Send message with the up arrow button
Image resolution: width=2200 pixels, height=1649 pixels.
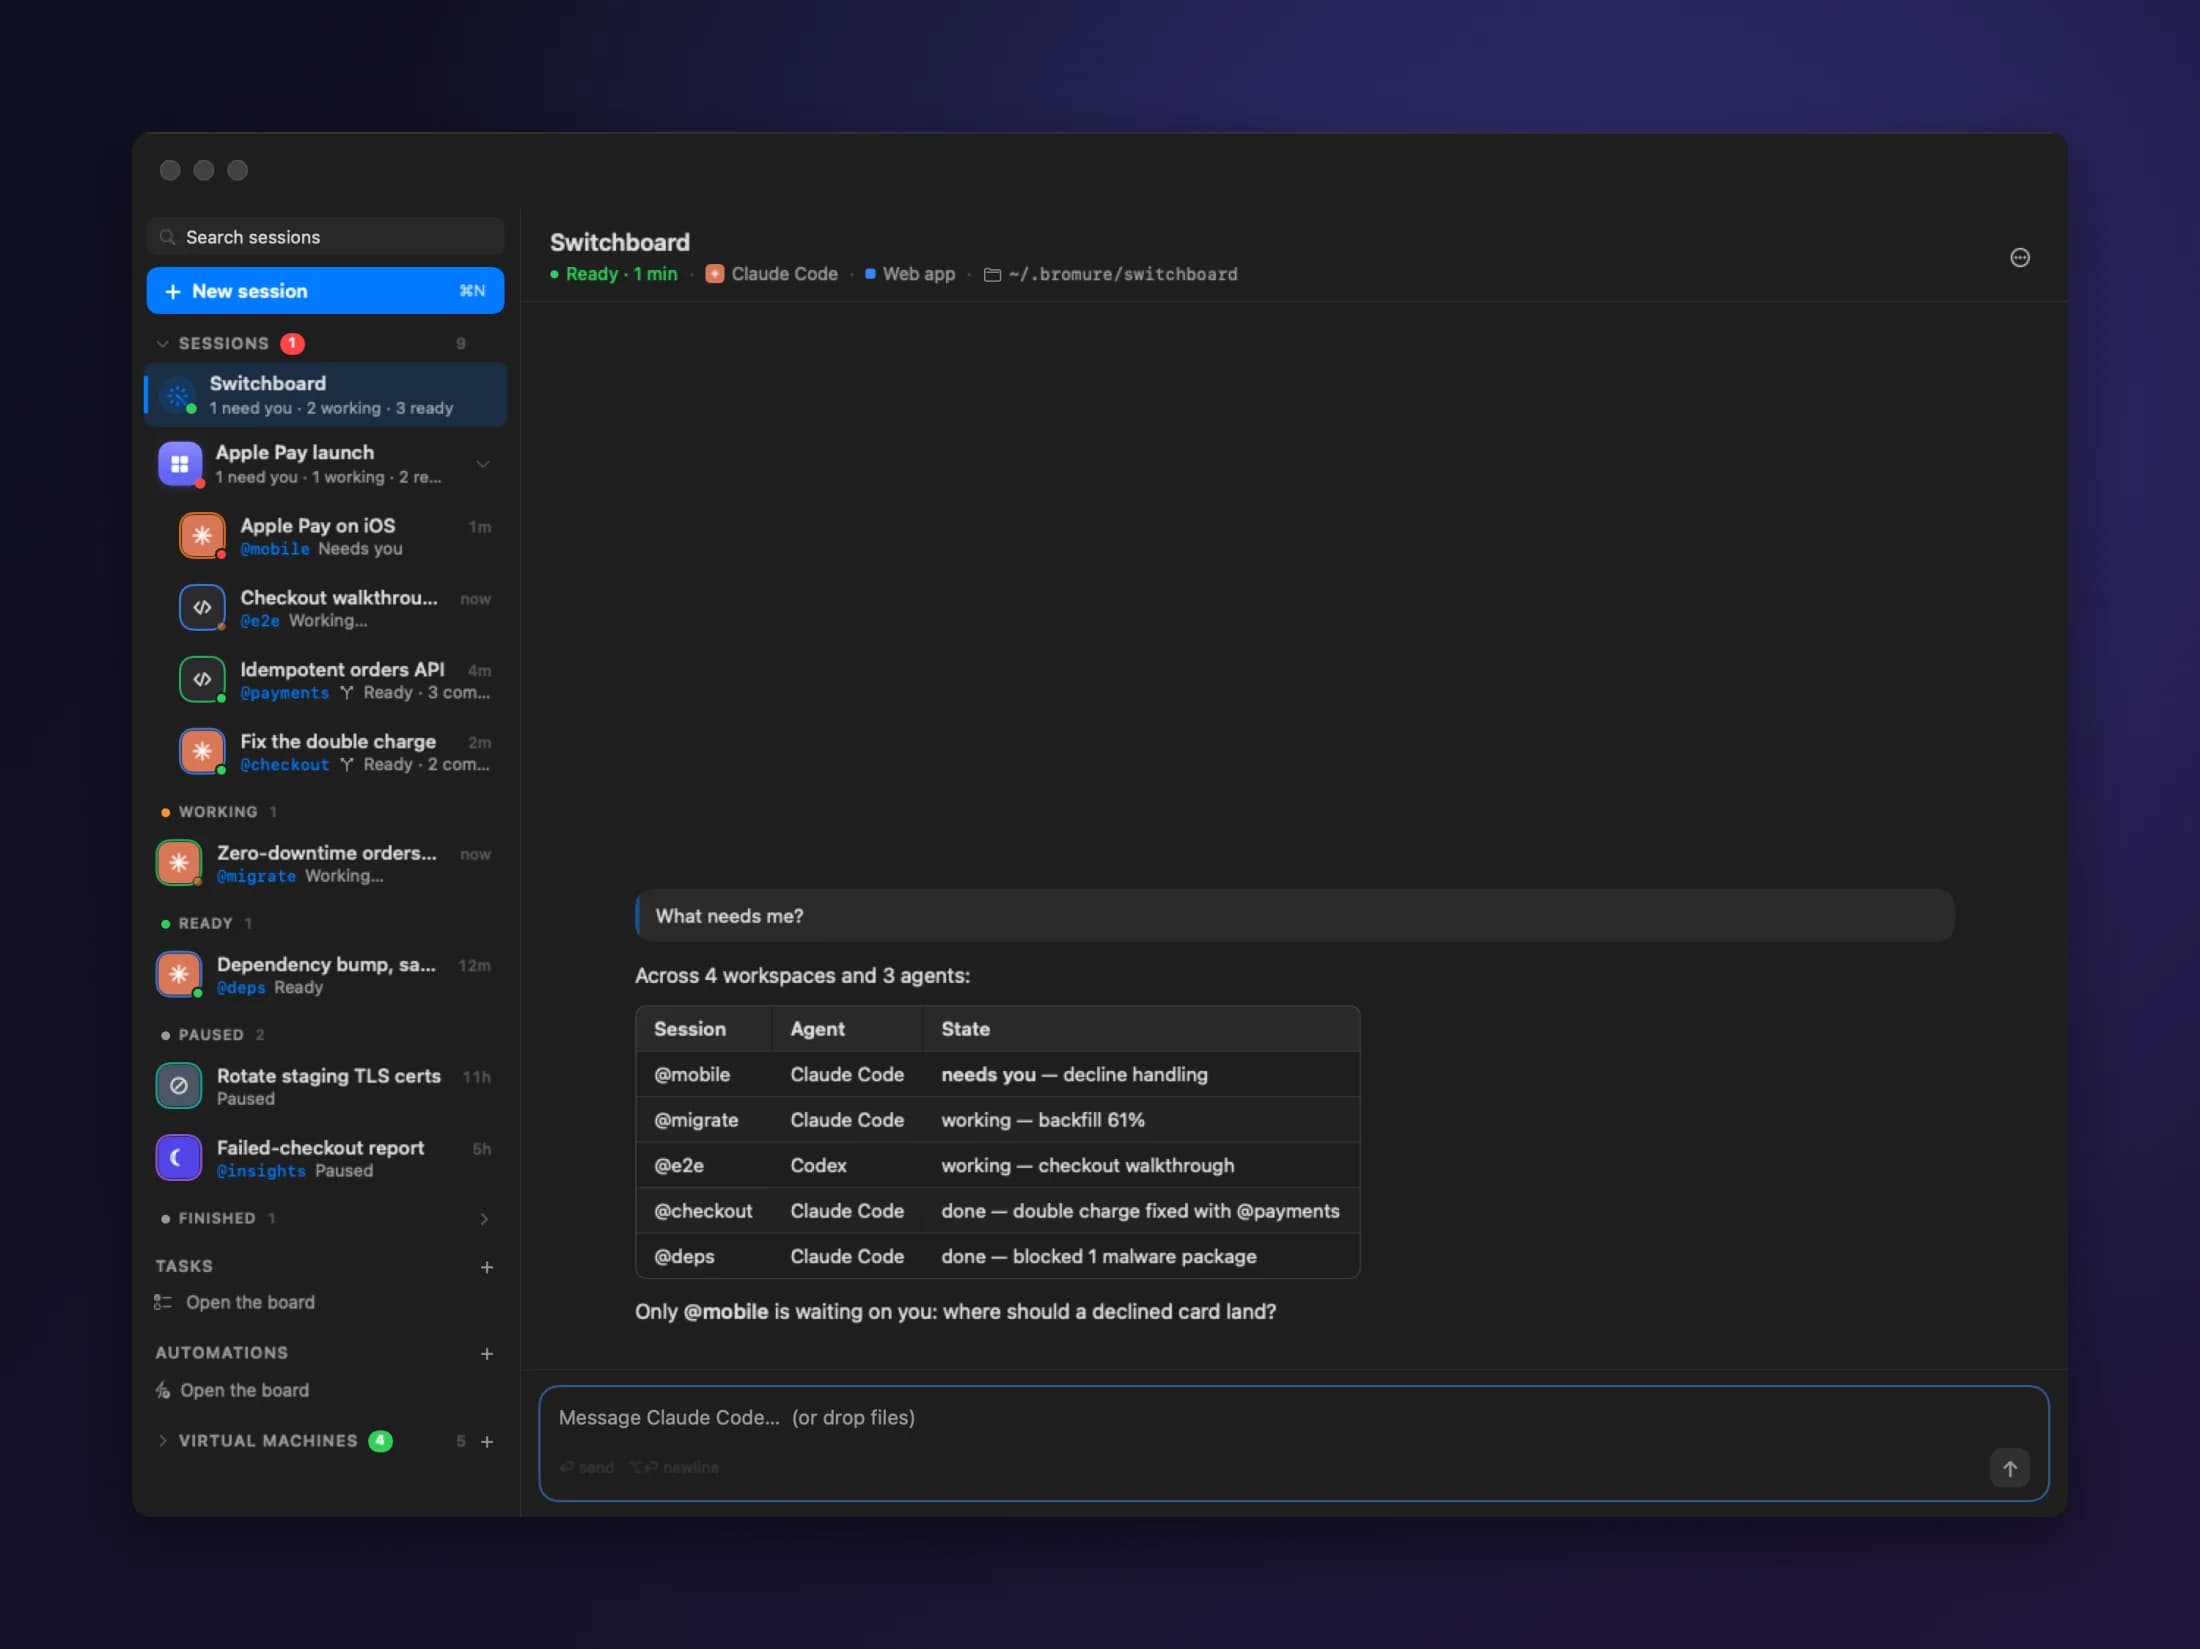[x=2009, y=1469]
